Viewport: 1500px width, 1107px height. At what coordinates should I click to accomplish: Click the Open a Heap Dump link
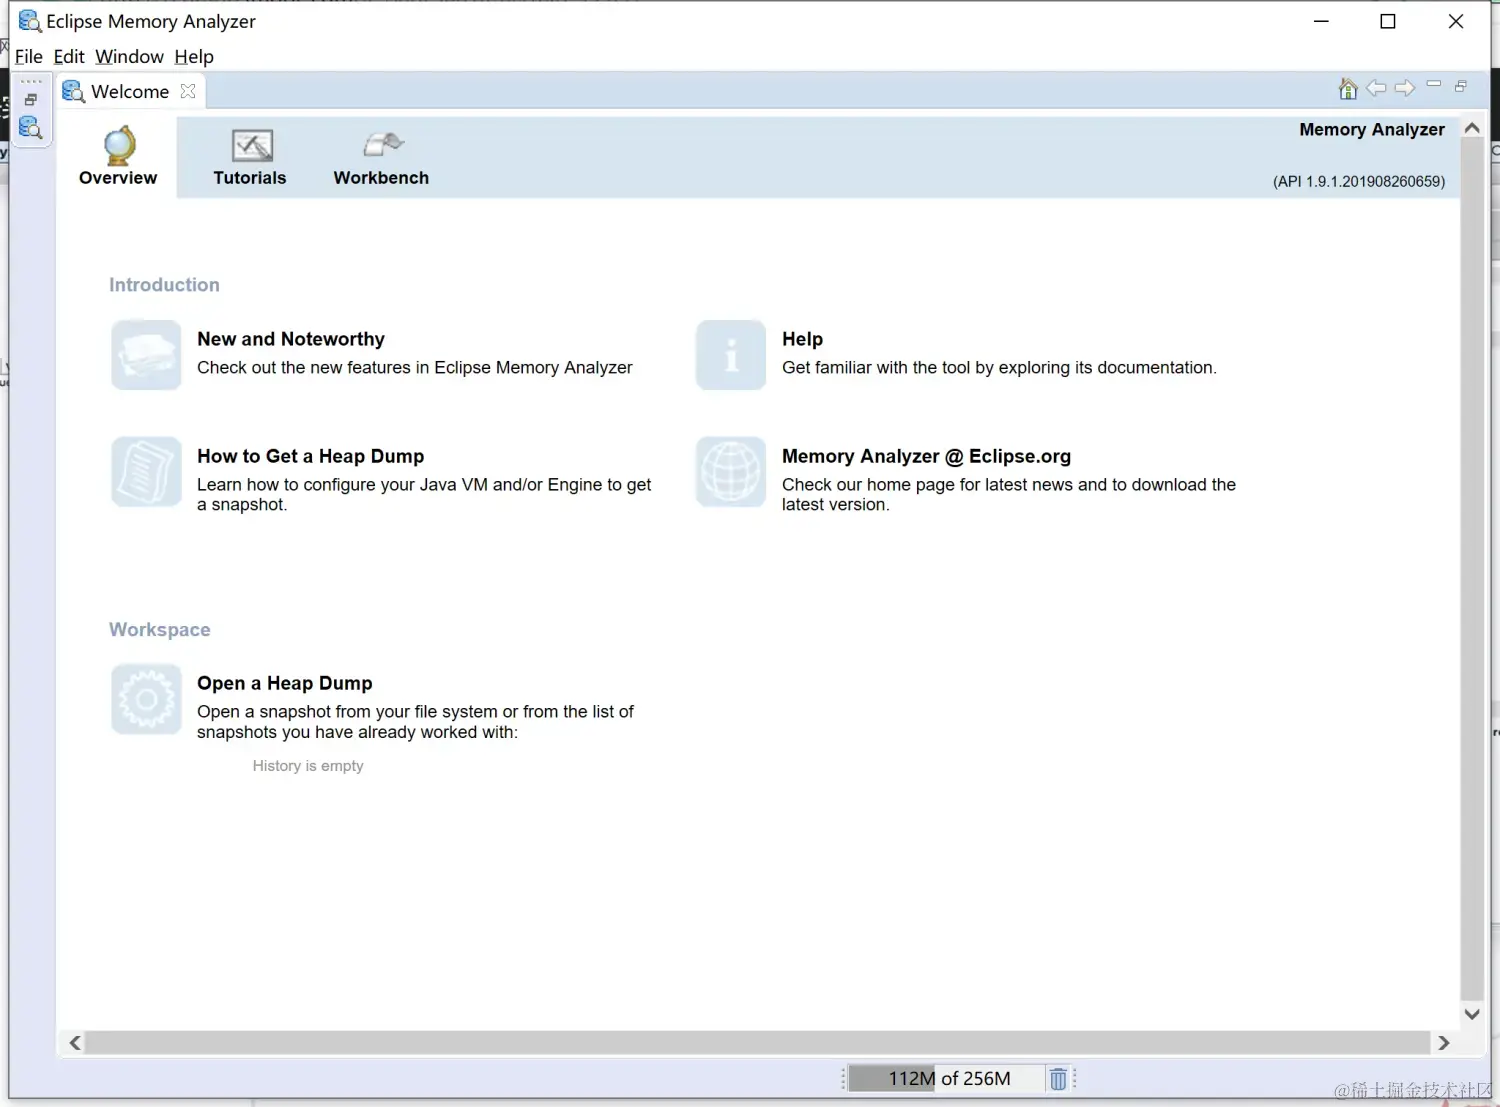285,683
